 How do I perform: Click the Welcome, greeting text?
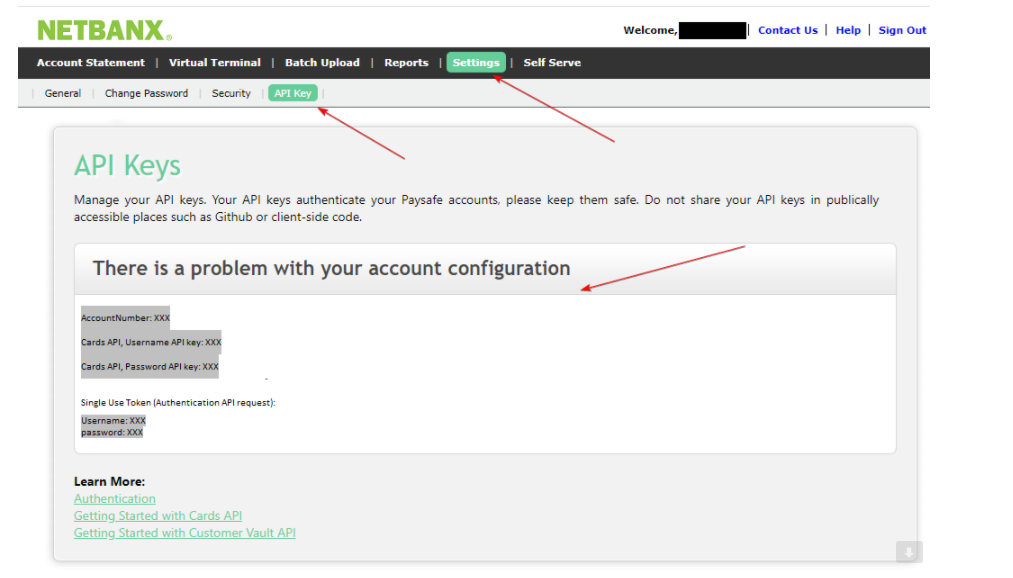[x=650, y=30]
